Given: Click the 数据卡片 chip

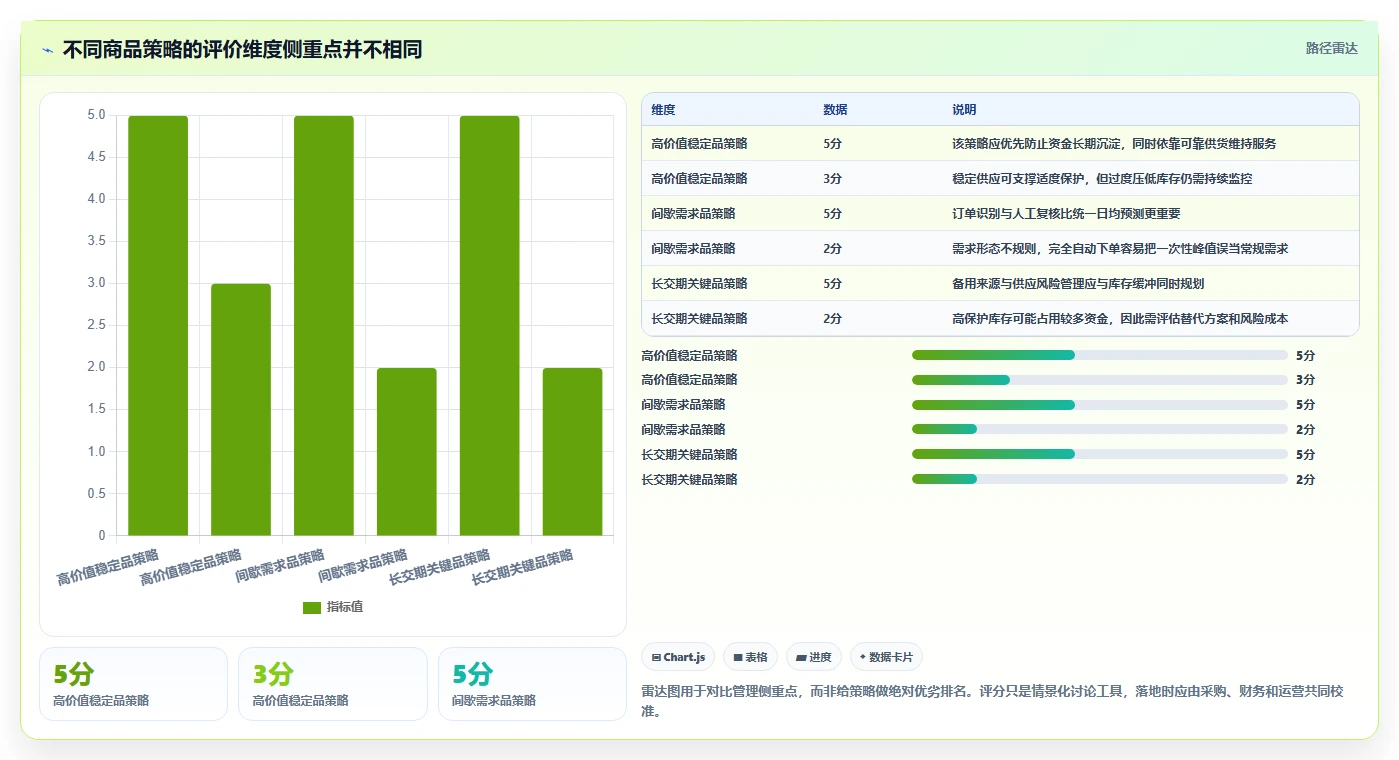Looking at the screenshot, I should (x=886, y=657).
